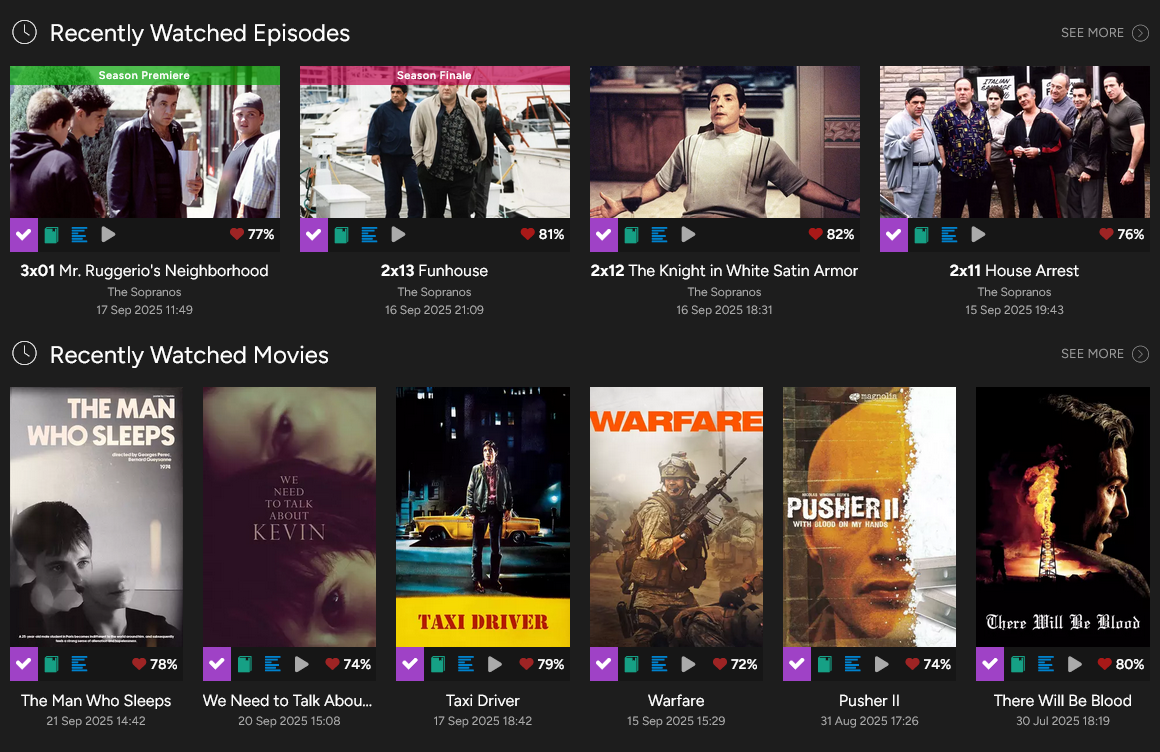Add House Arrest to collection
This screenshot has width=1160, height=752.
(x=922, y=235)
